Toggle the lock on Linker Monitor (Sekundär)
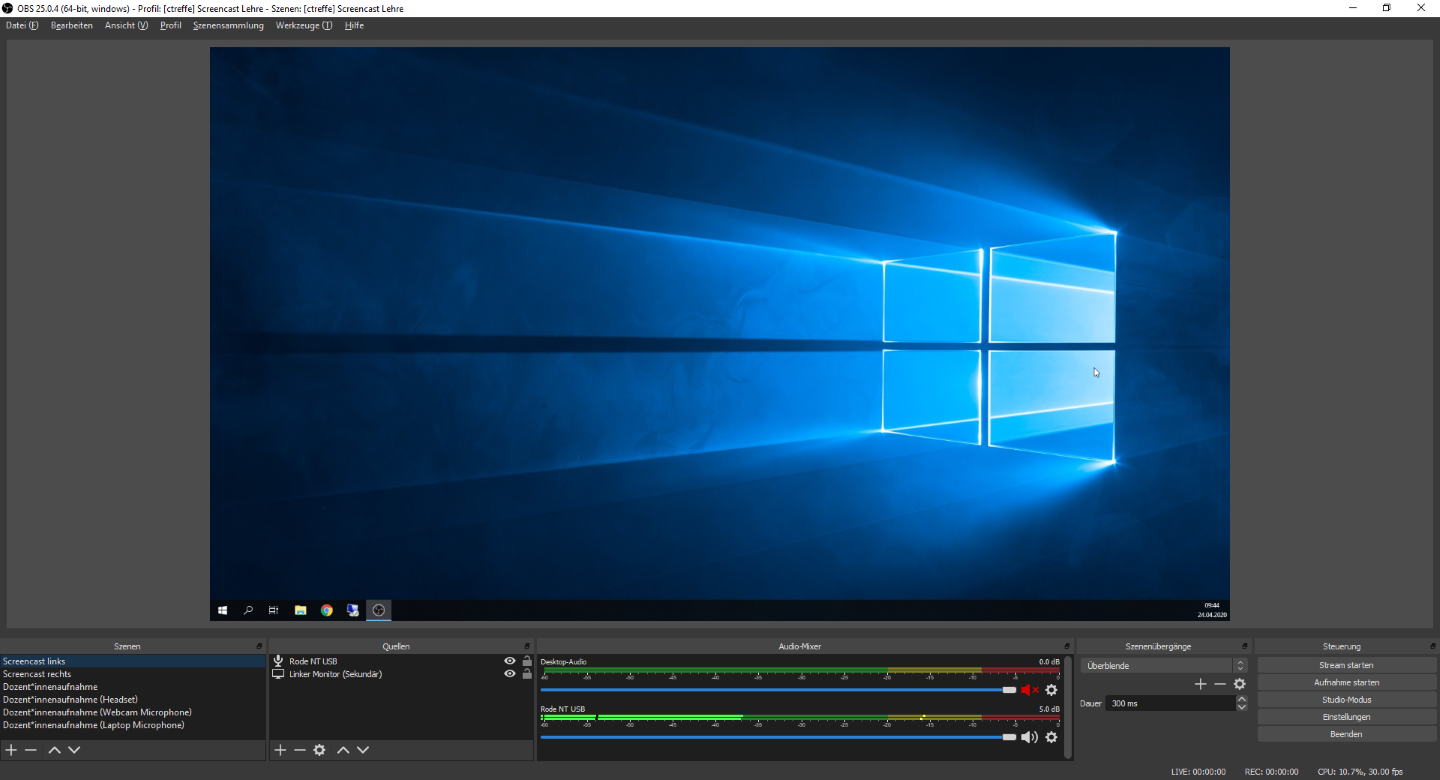 [527, 674]
